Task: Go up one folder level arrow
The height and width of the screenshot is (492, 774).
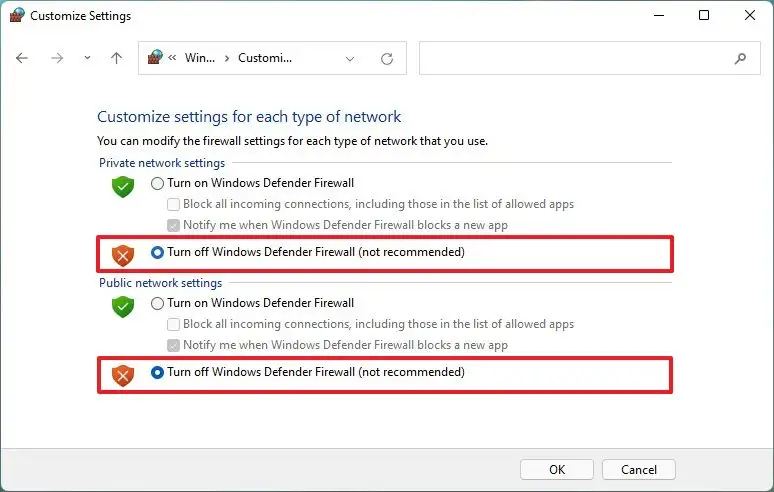Action: pos(116,58)
